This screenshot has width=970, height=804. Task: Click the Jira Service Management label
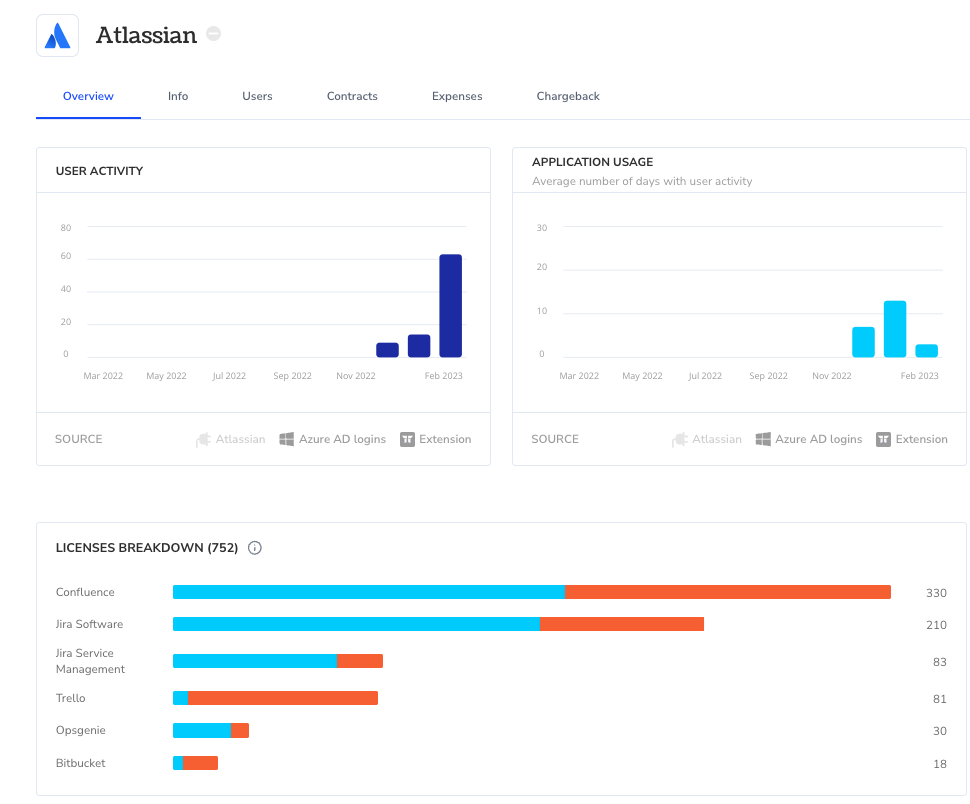90,661
